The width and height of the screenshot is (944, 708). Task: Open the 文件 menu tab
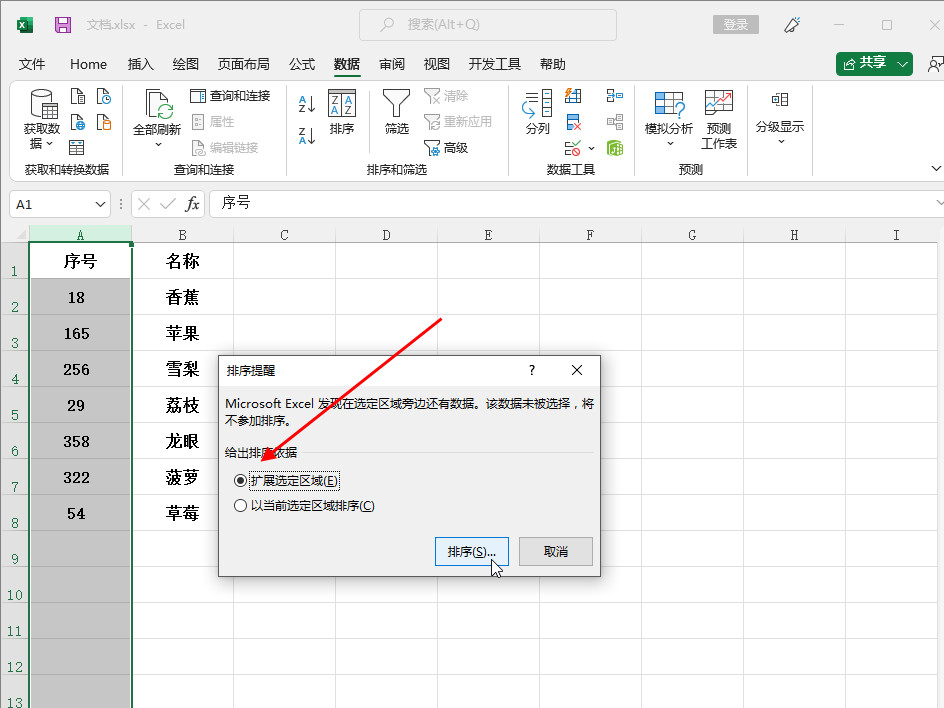tap(32, 64)
